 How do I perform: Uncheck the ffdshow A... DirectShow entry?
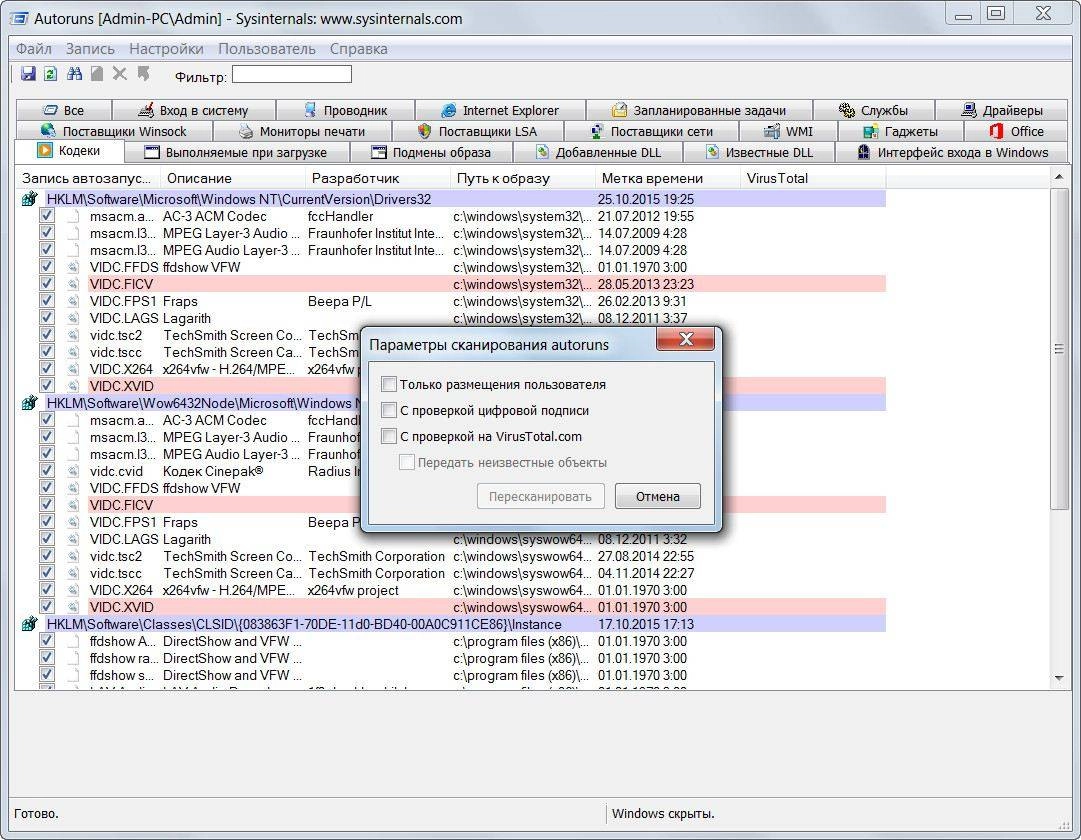[46, 641]
